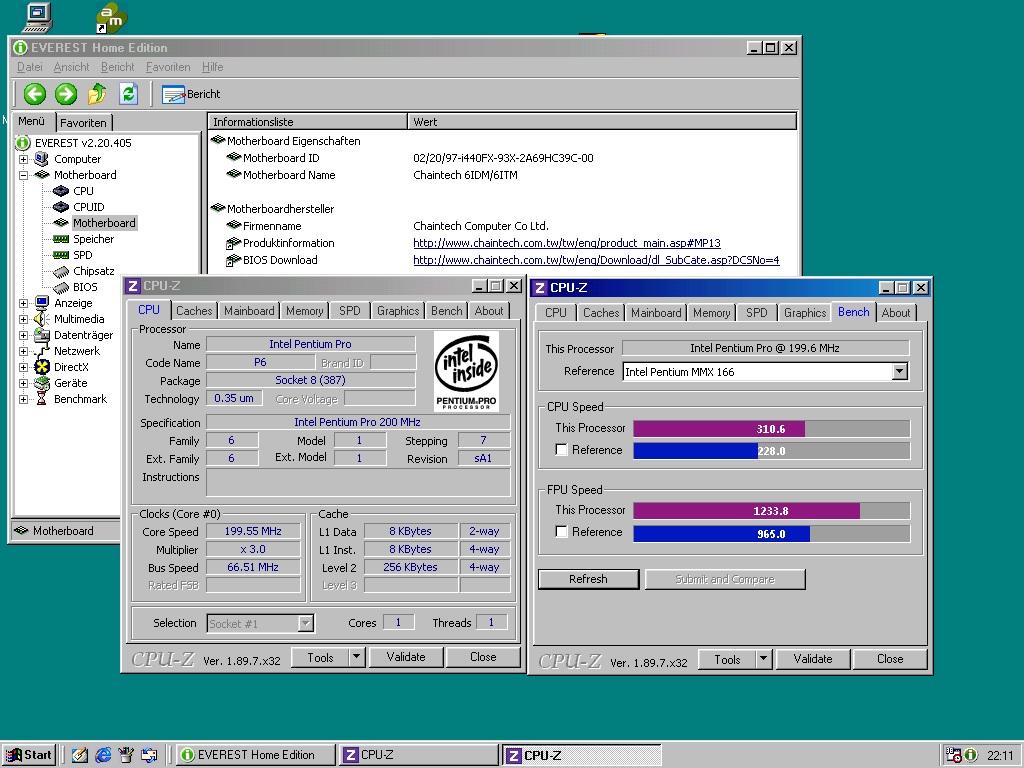Click the Refresh button in the Bench tab

pyautogui.click(x=588, y=578)
